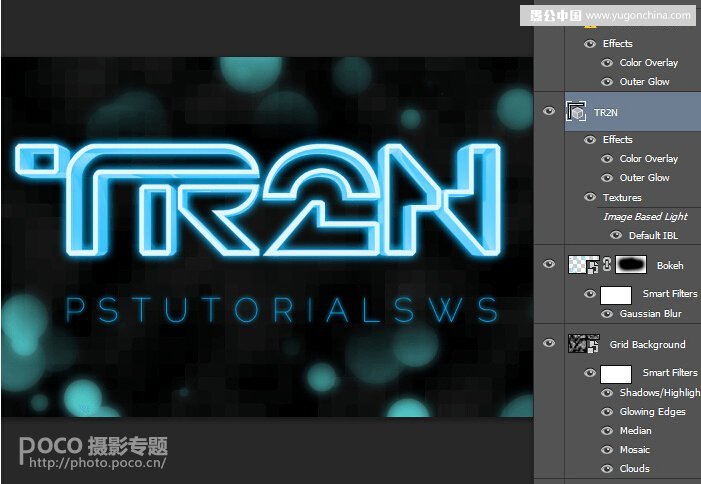Click the Image Based Light label

pyautogui.click(x=645, y=217)
